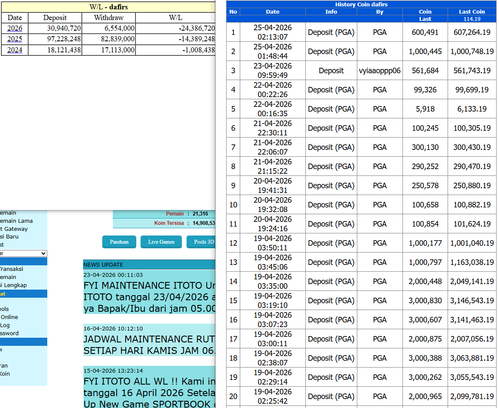
Task: Click the Withdraw column header in W/L table
Action: tap(109, 18)
